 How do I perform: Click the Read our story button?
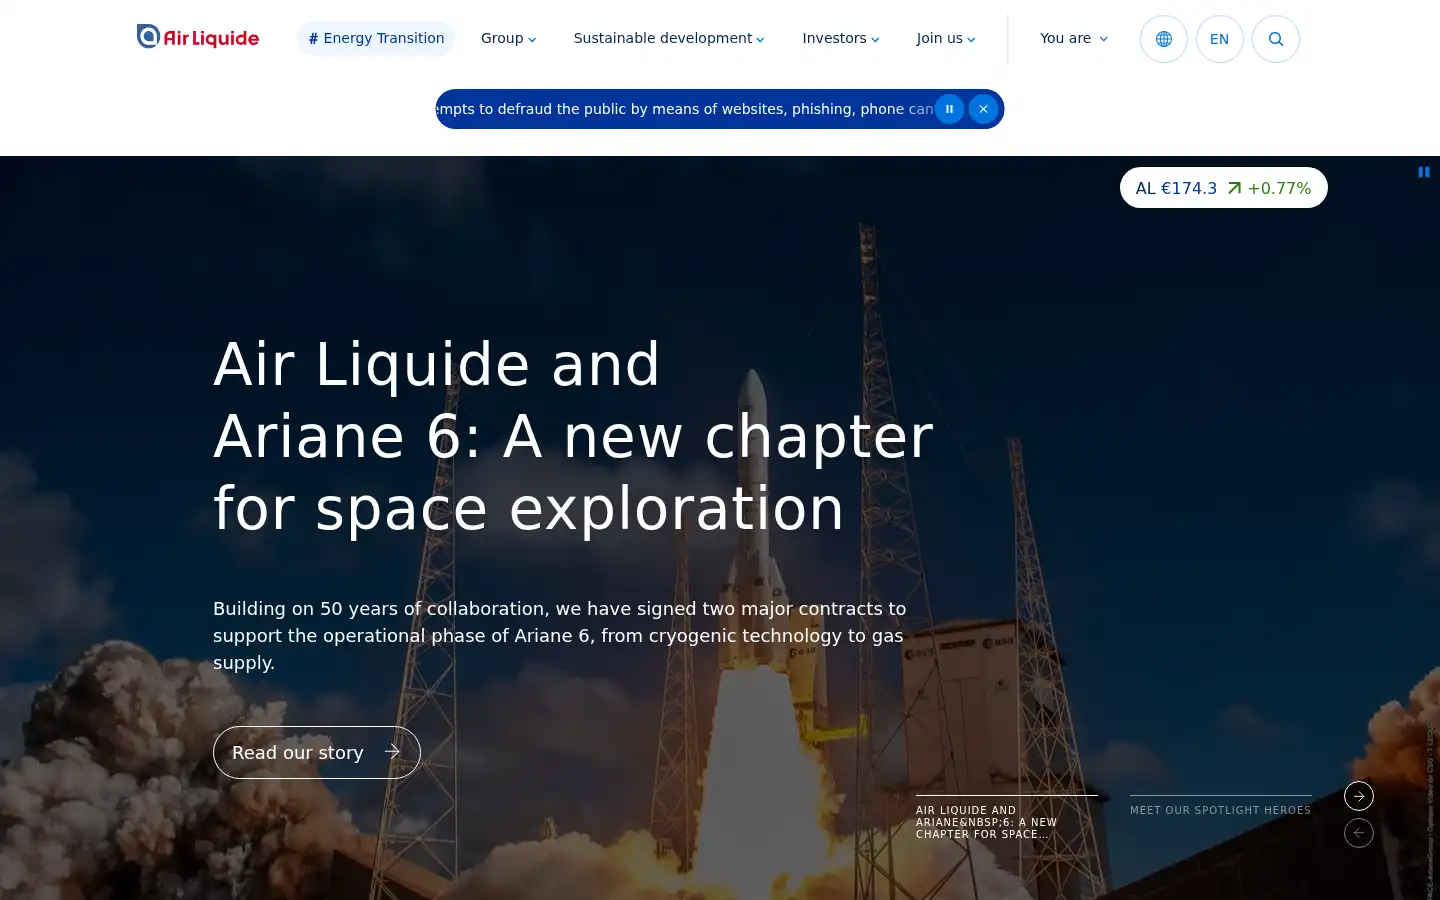point(317,752)
